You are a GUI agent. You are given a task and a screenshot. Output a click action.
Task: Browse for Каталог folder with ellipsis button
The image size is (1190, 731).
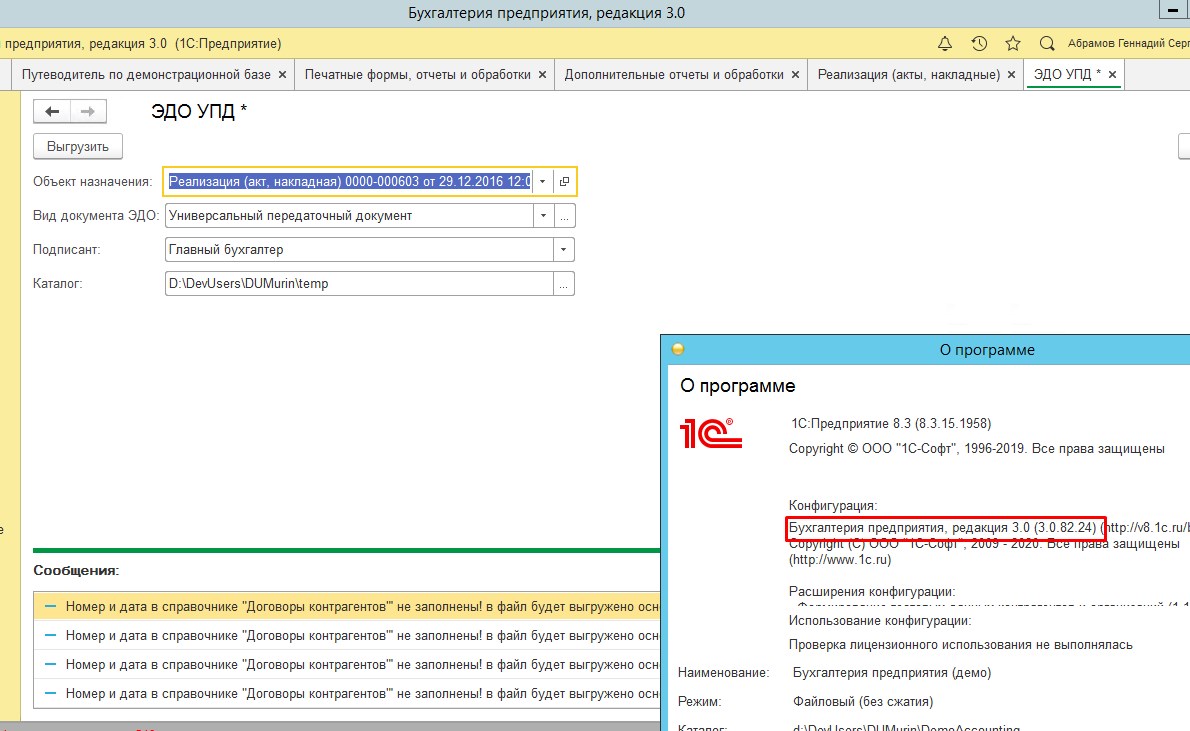click(564, 284)
